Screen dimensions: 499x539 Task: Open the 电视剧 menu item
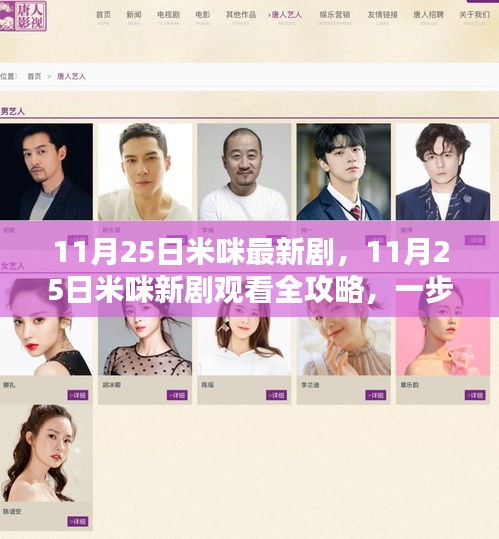coord(168,18)
